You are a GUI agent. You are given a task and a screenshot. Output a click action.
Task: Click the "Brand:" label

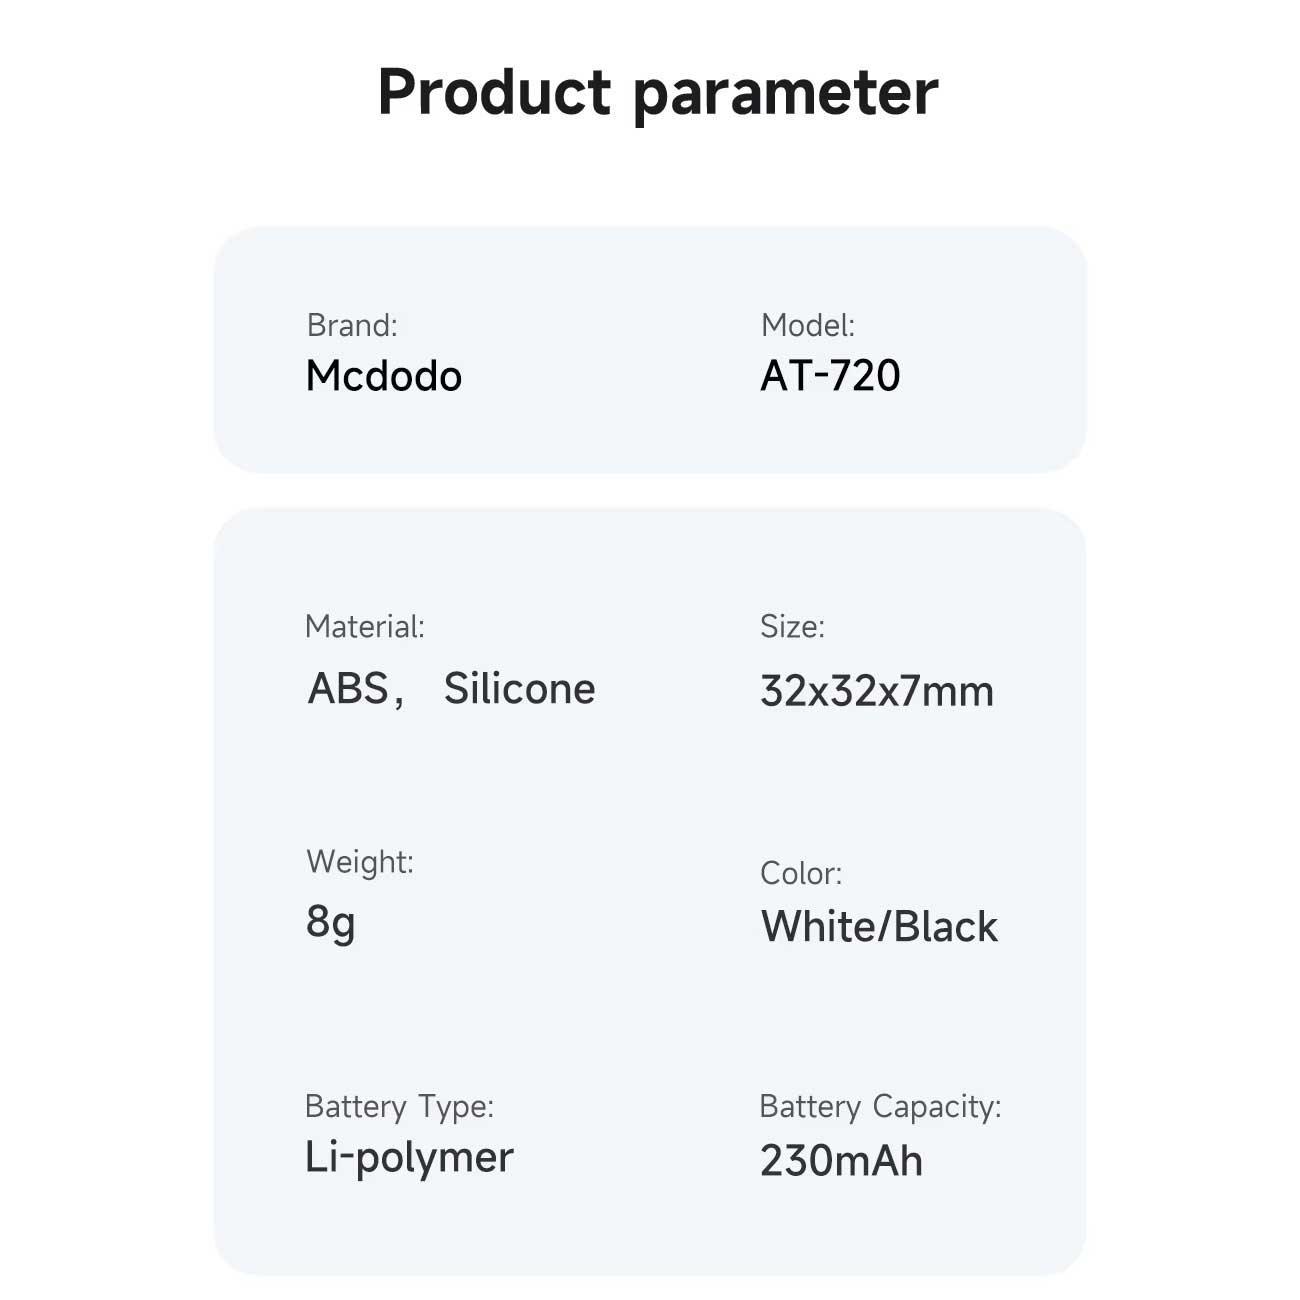(x=352, y=325)
